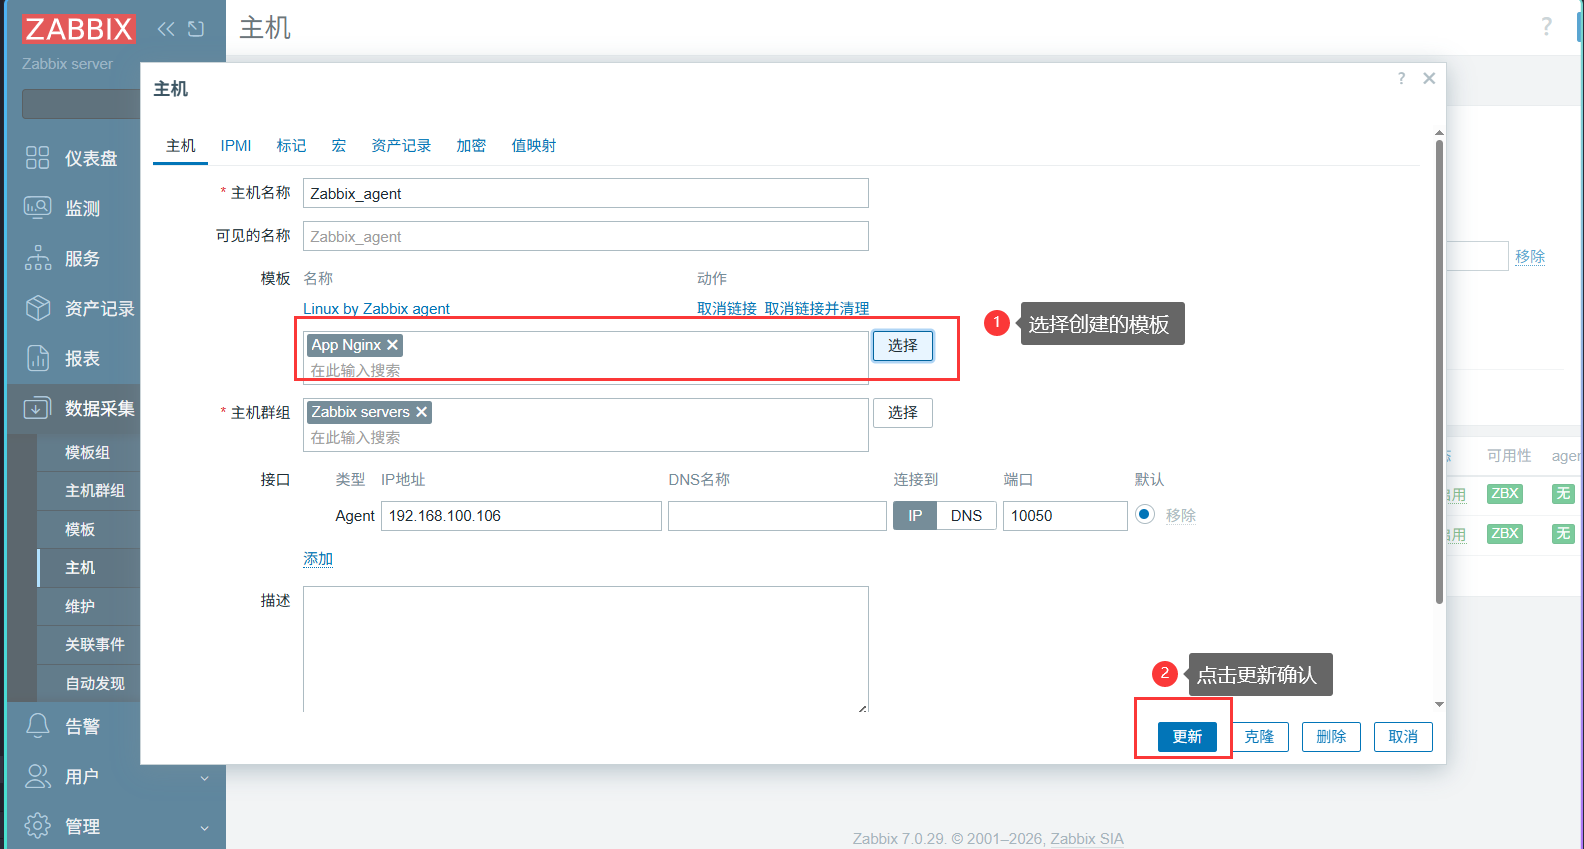The height and width of the screenshot is (849, 1584).
Task: Open Linux by Zabbix agent template link
Action: [x=377, y=309]
